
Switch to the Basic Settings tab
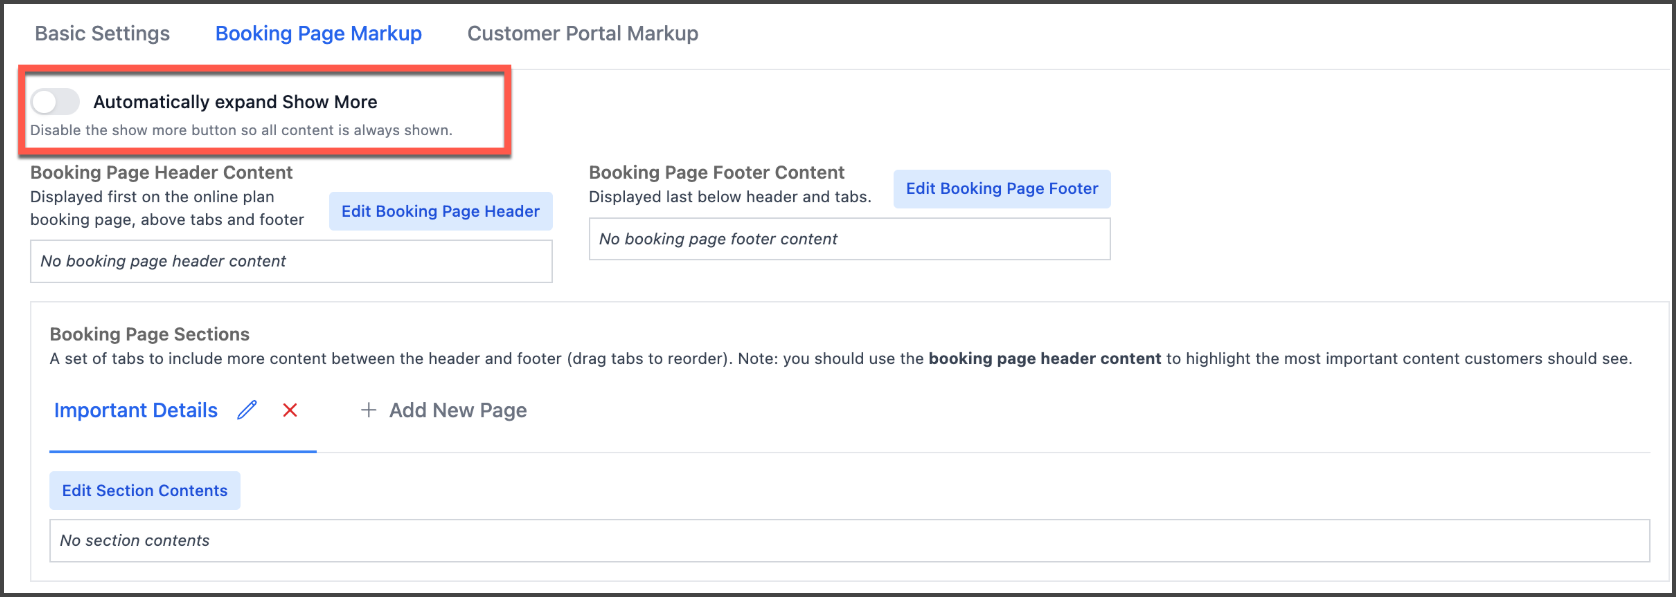(102, 33)
